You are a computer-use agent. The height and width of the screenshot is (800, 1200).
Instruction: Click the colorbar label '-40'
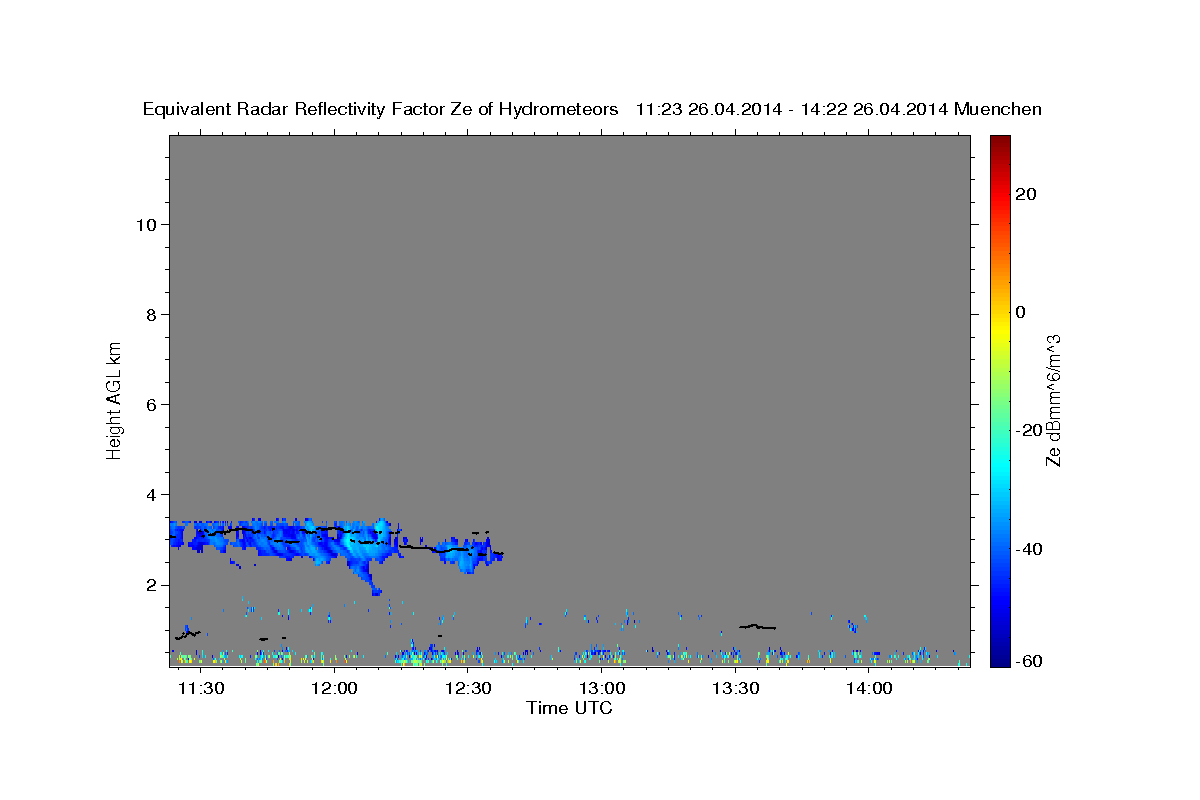tap(1030, 548)
